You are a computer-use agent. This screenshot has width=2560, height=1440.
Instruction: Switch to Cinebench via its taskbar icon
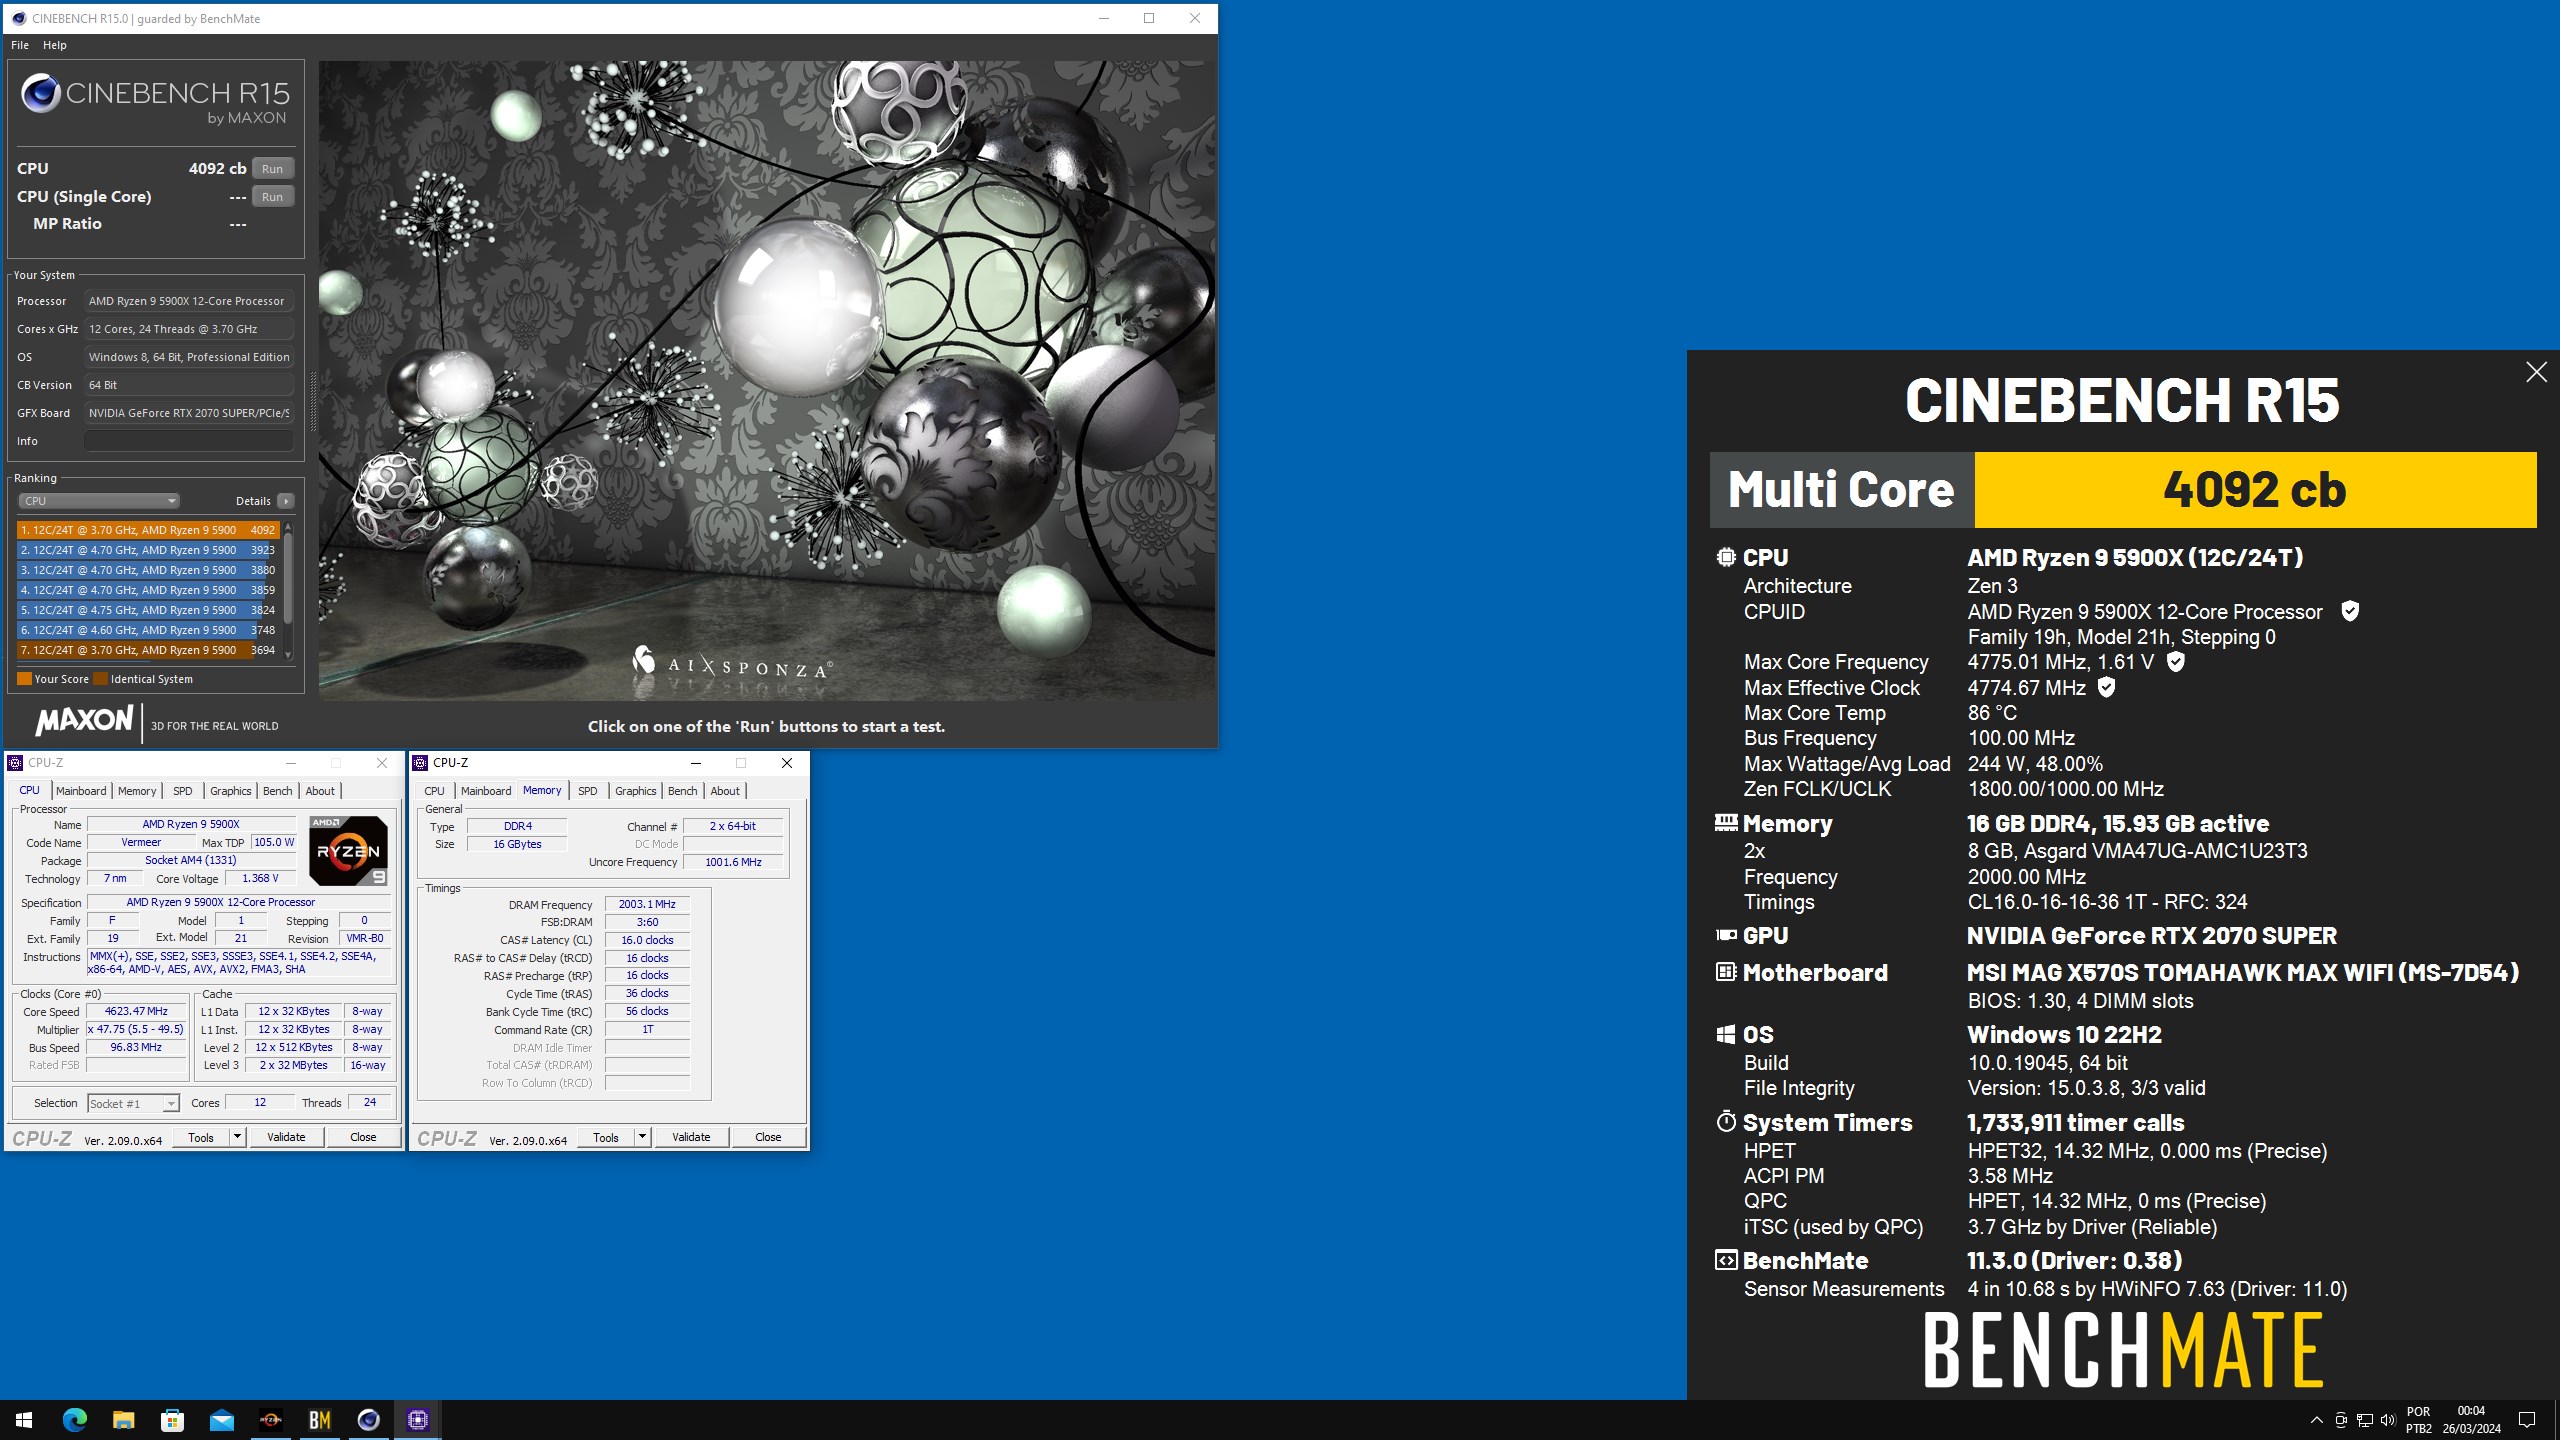click(x=368, y=1420)
